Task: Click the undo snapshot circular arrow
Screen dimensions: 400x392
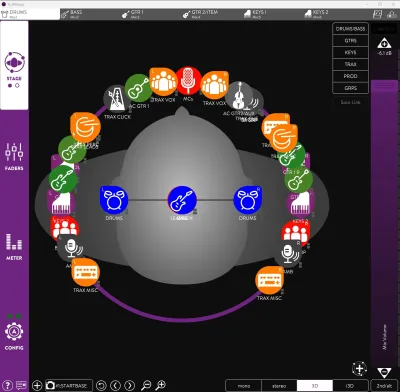Action: tap(101, 385)
